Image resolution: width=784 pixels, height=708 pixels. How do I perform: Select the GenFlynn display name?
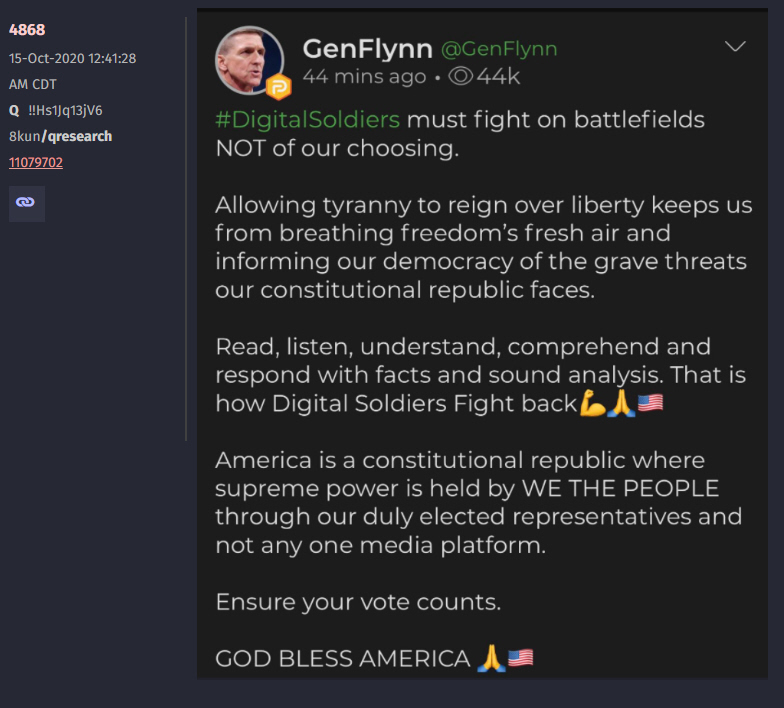point(366,48)
